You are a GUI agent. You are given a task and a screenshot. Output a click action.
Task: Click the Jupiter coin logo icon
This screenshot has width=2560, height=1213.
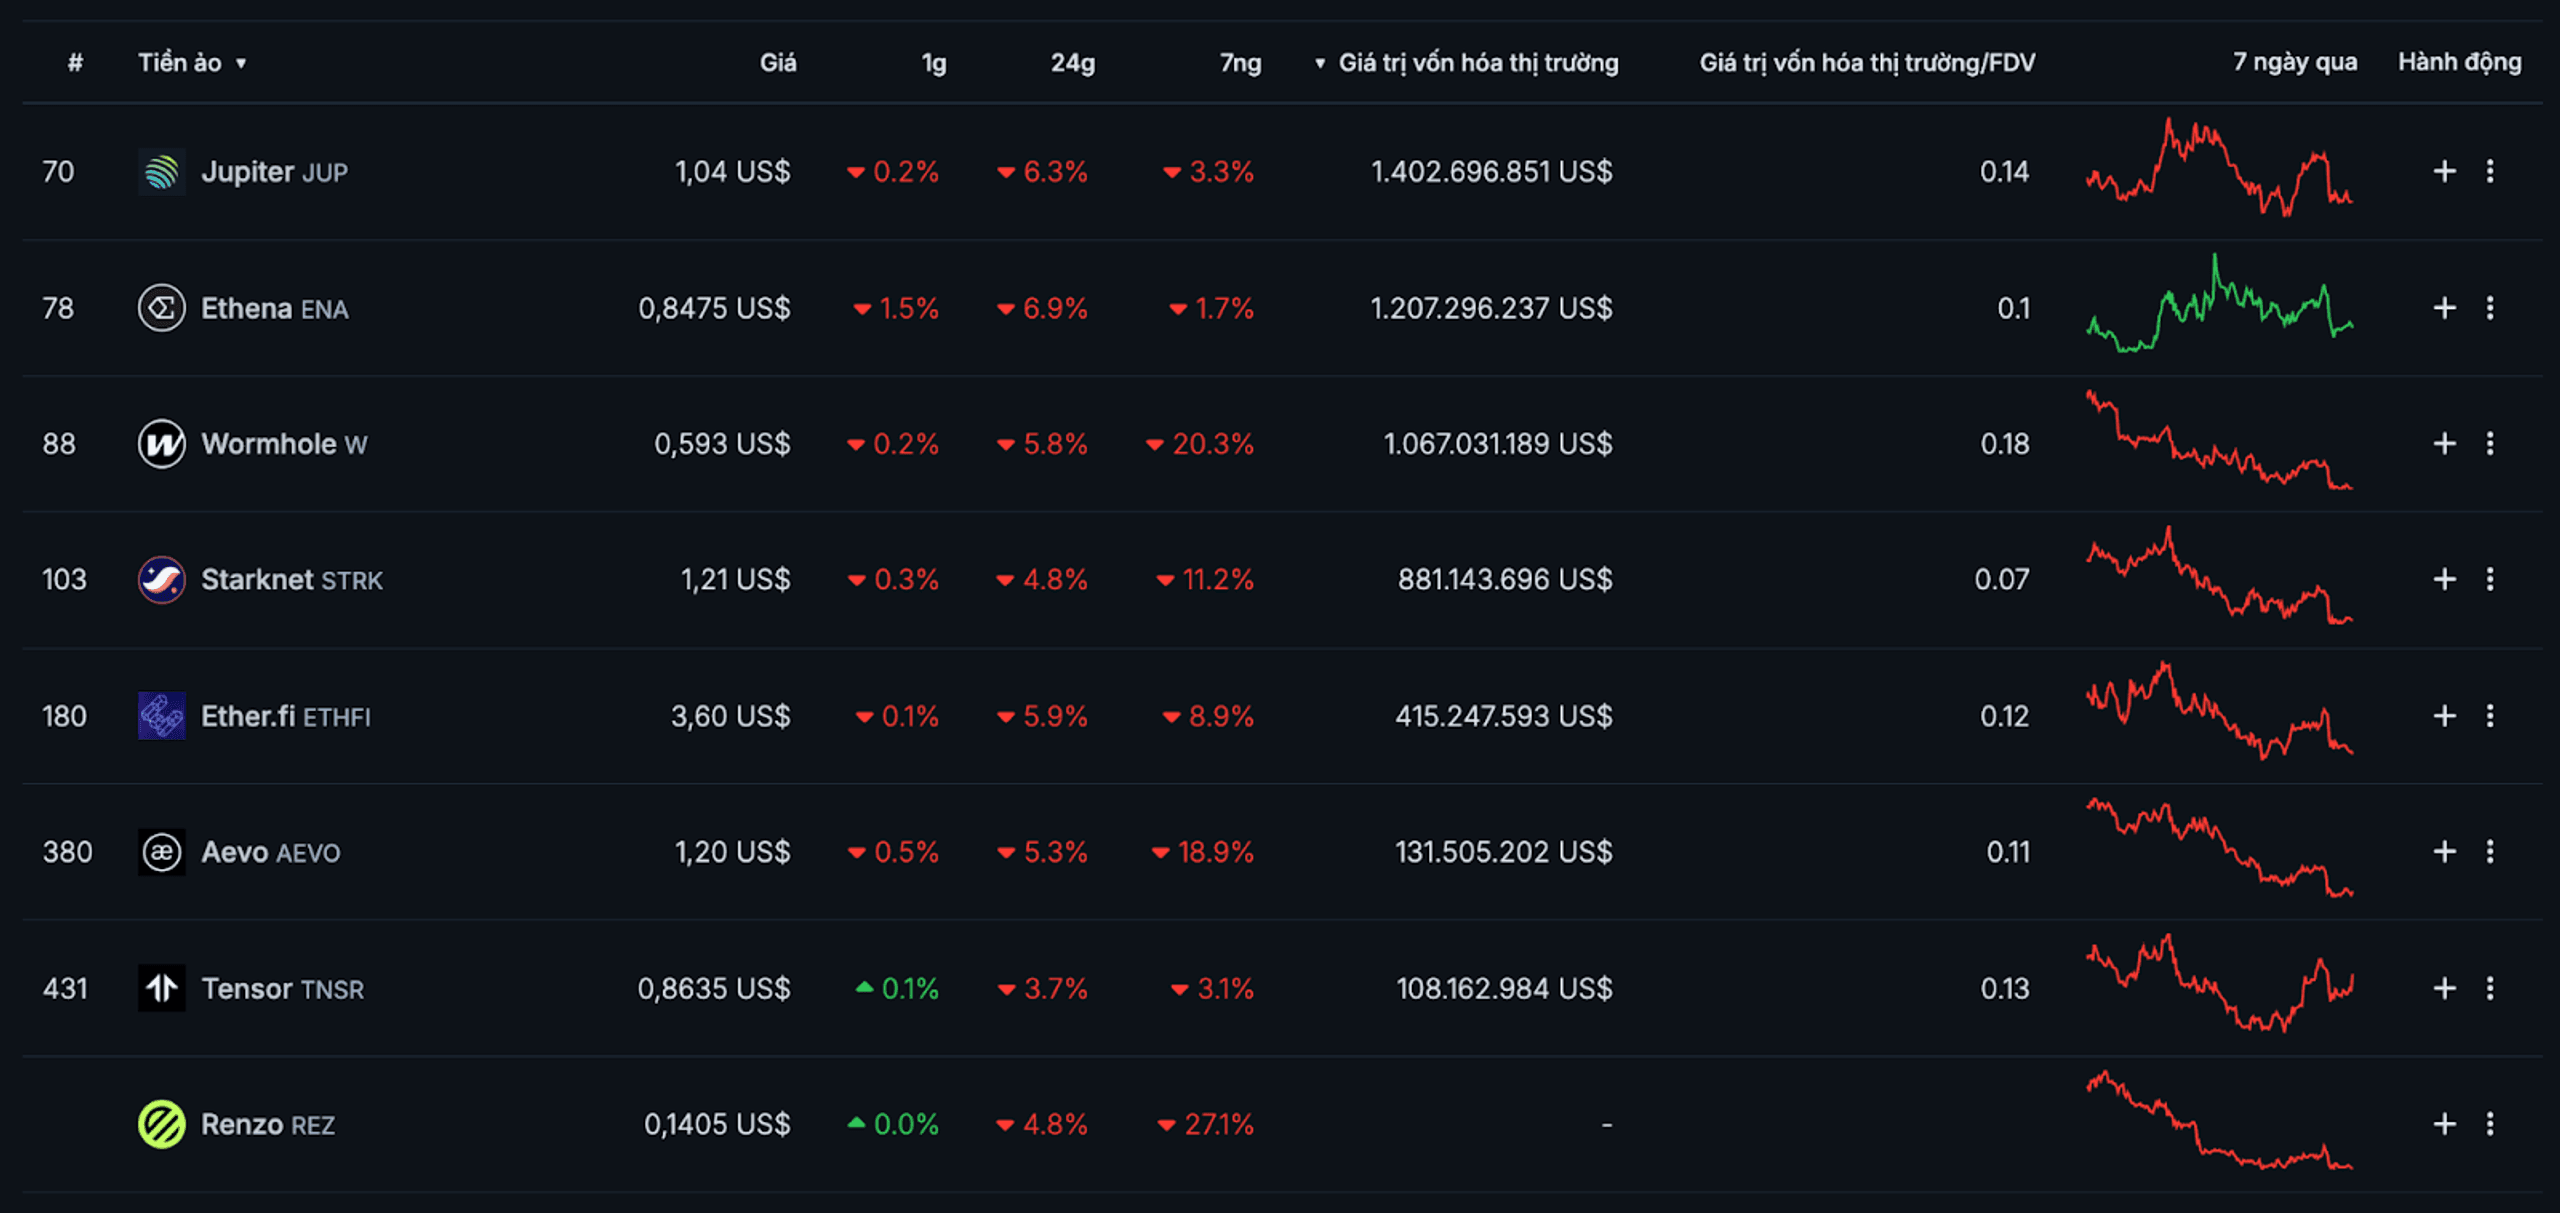tap(161, 172)
